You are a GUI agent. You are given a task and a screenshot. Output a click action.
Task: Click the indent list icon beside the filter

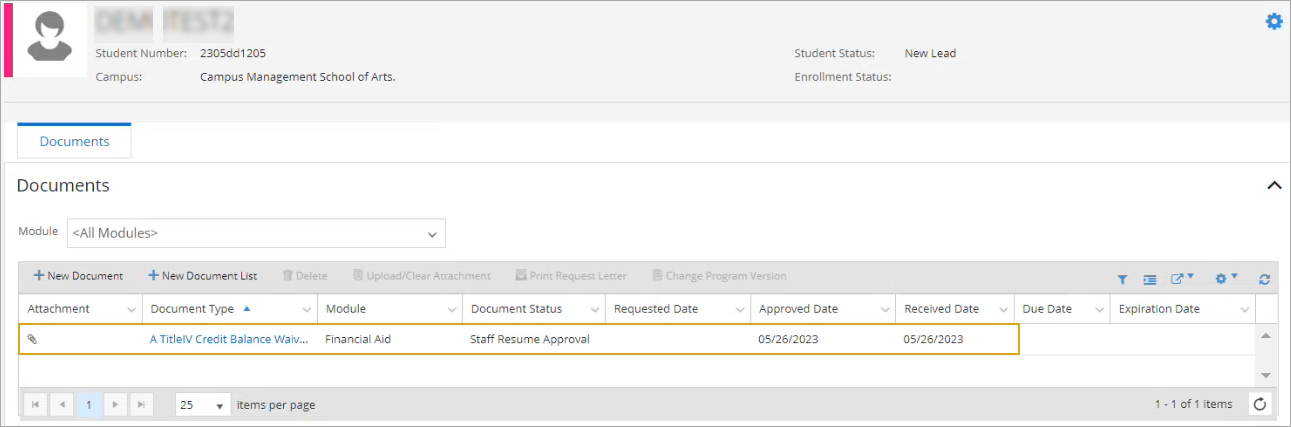tap(1150, 280)
